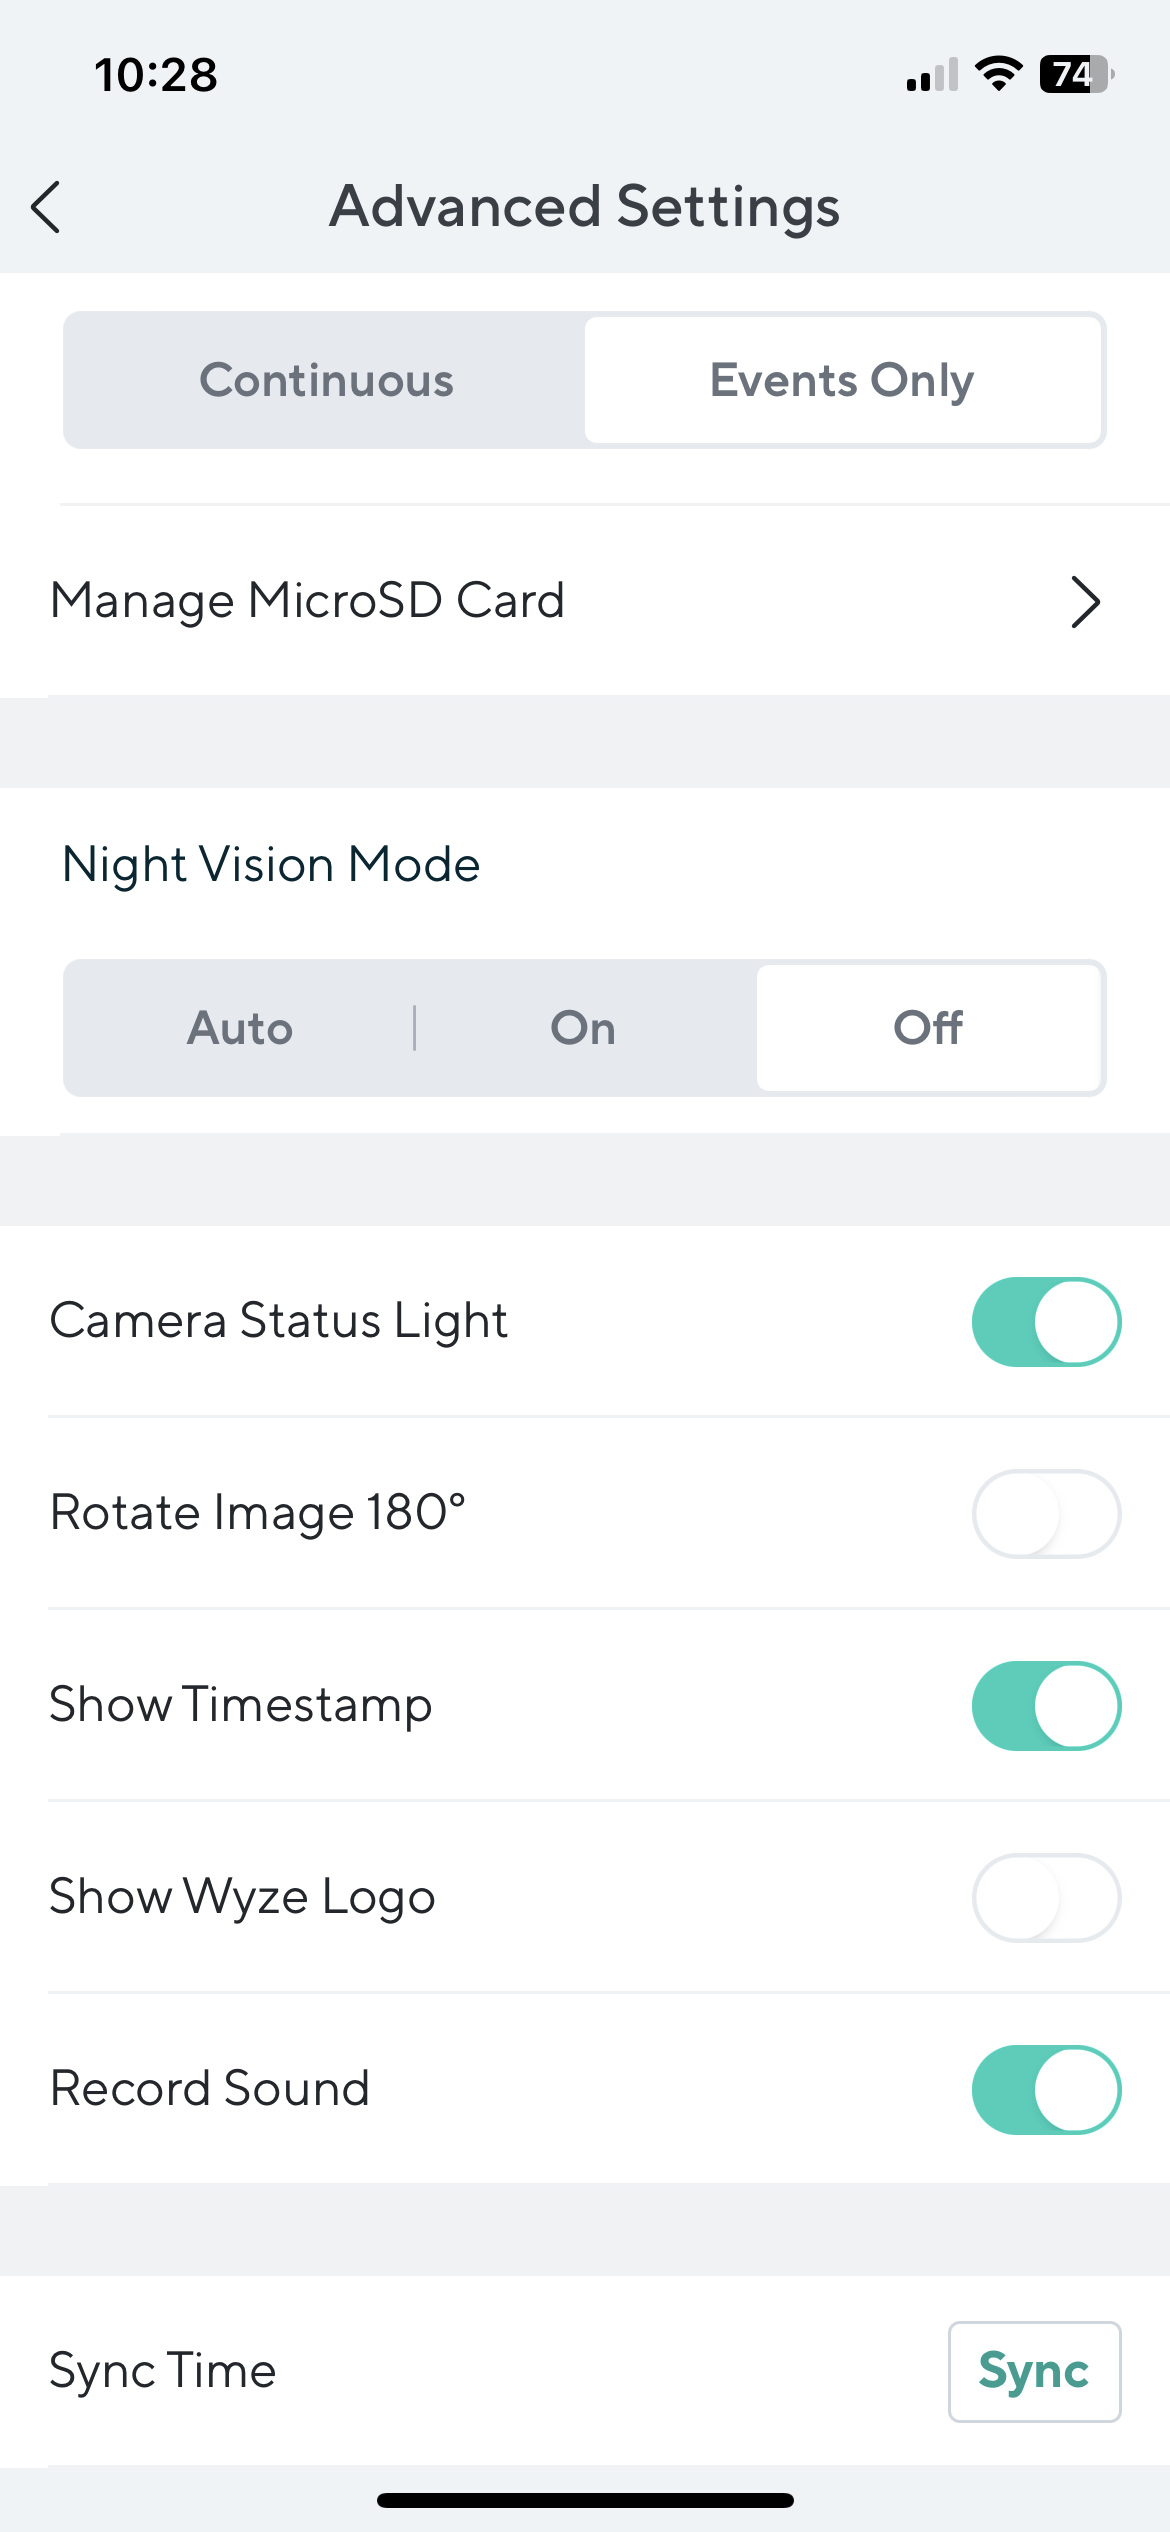This screenshot has width=1170, height=2532.
Task: Tap the Sync Time label
Action: 163,2371
